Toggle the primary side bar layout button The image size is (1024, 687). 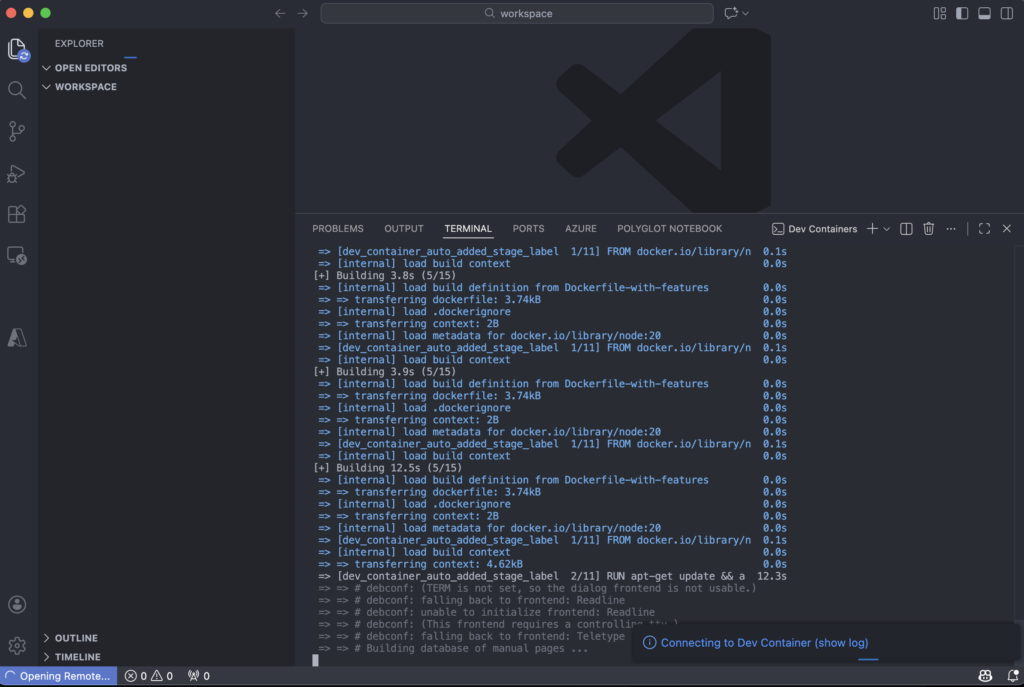point(962,13)
